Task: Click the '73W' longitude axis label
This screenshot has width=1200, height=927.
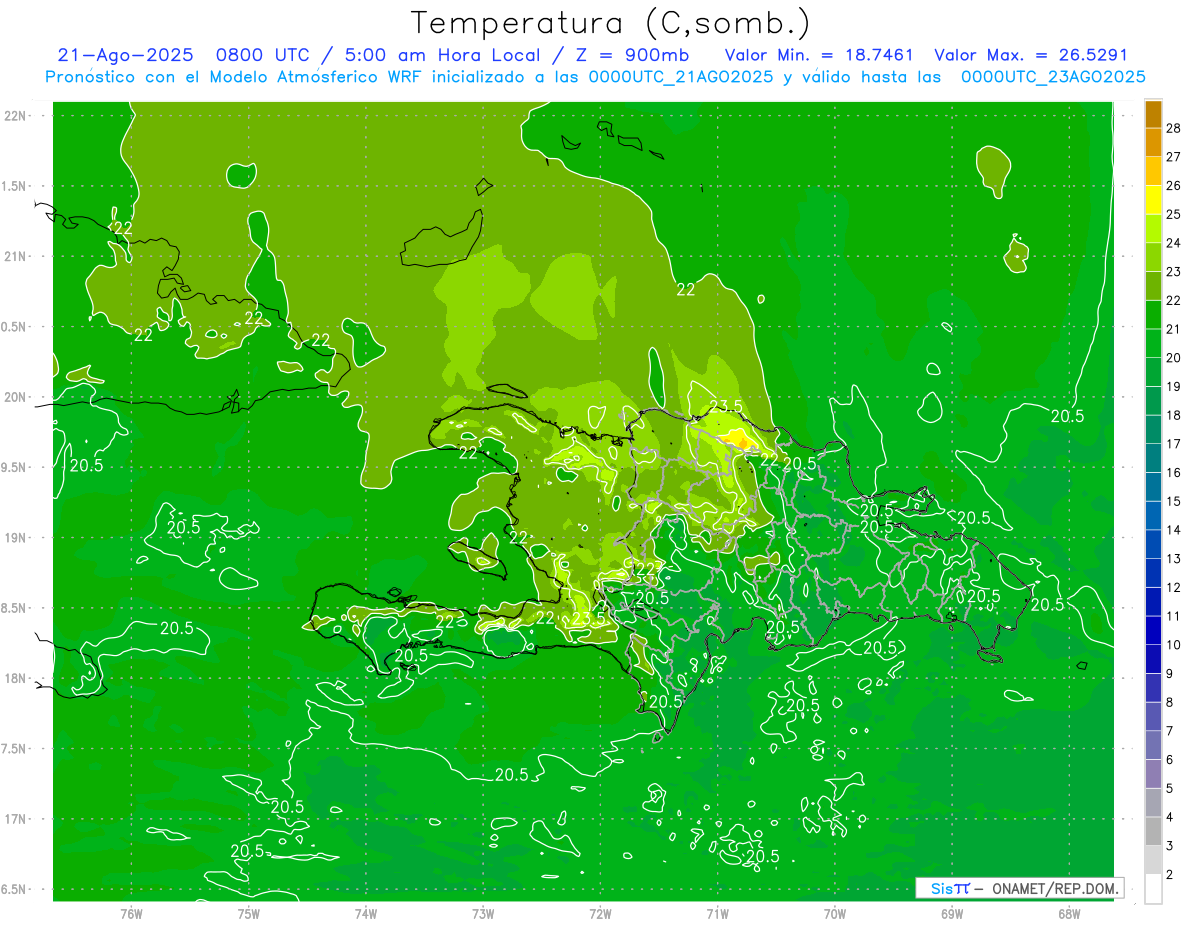Action: click(x=483, y=914)
